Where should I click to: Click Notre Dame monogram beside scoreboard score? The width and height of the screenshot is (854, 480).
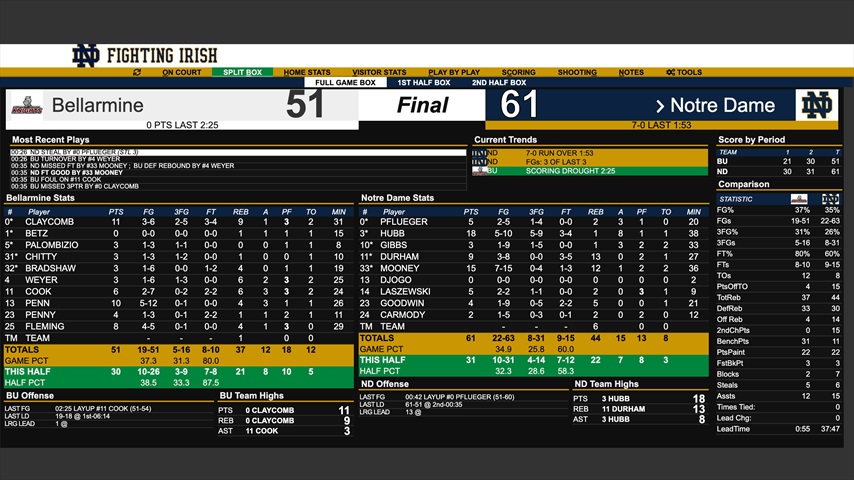(816, 105)
